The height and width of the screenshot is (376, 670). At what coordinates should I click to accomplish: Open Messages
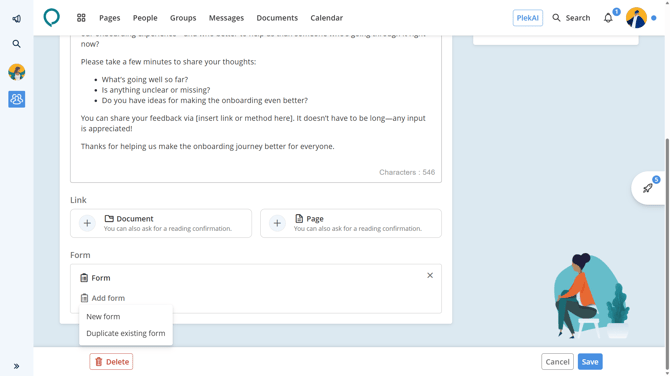[226, 18]
